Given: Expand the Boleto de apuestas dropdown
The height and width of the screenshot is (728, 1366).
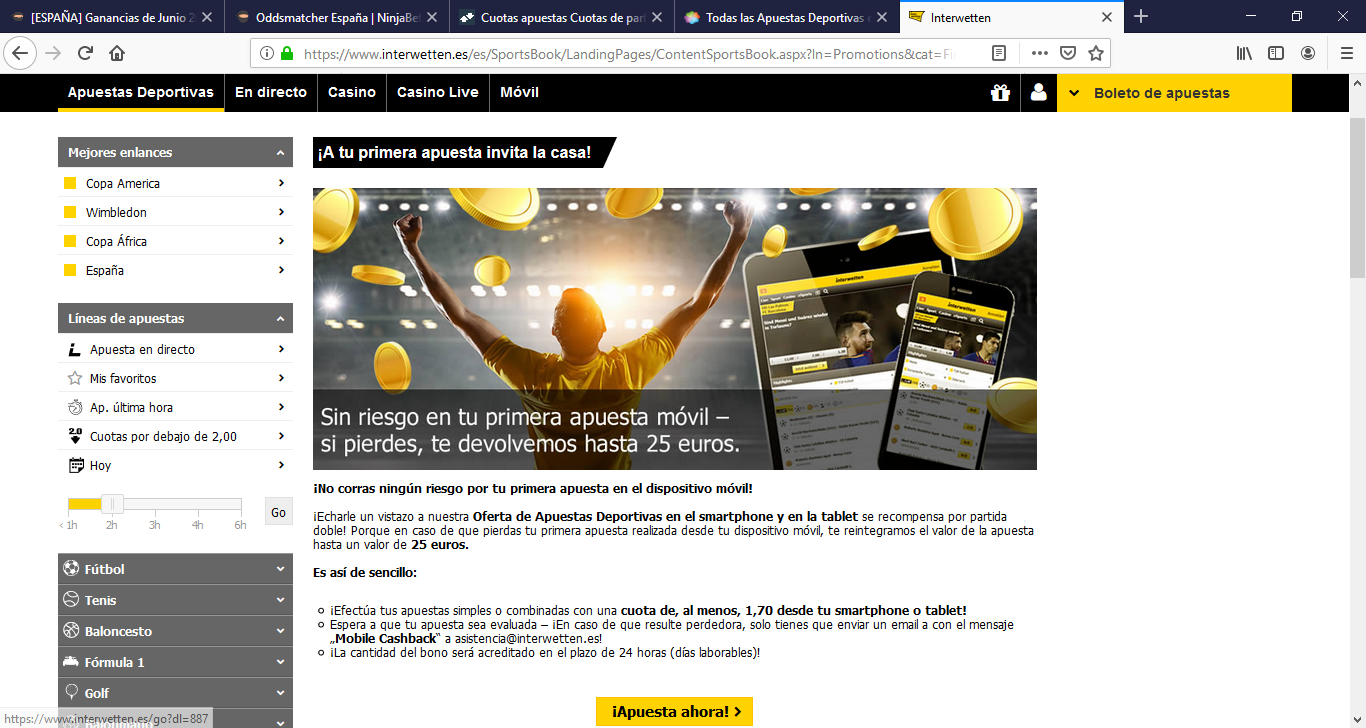Looking at the screenshot, I should tap(1174, 93).
